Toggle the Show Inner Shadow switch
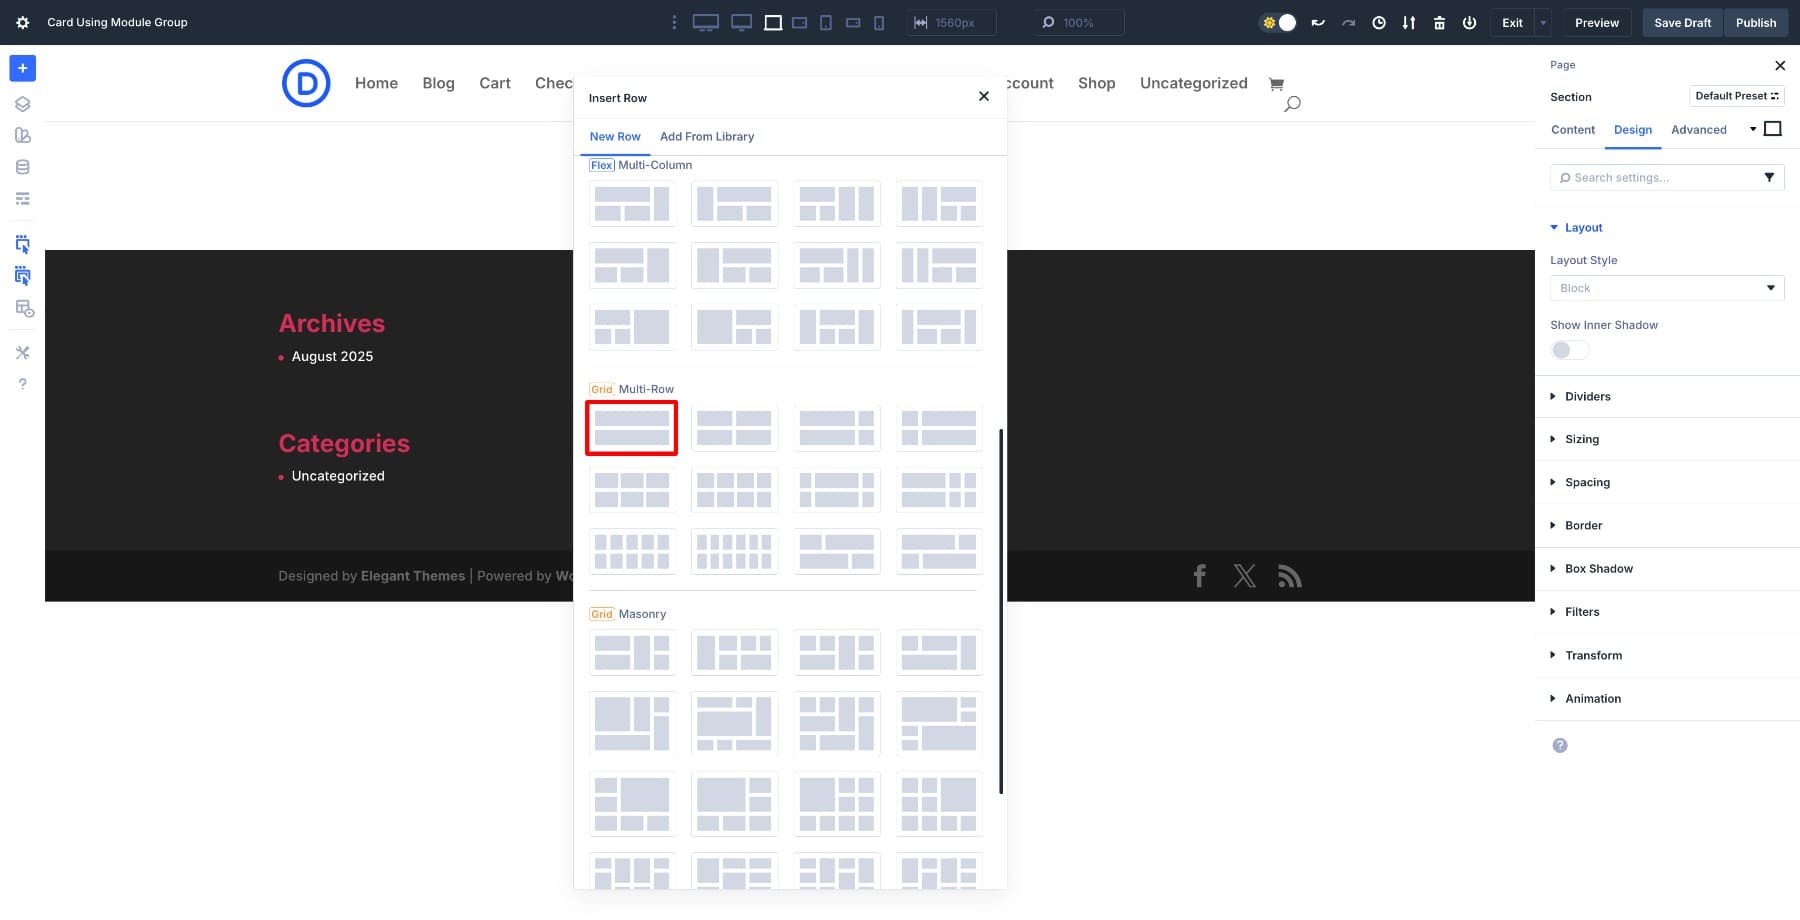Viewport: 1800px width, 920px height. click(1568, 350)
